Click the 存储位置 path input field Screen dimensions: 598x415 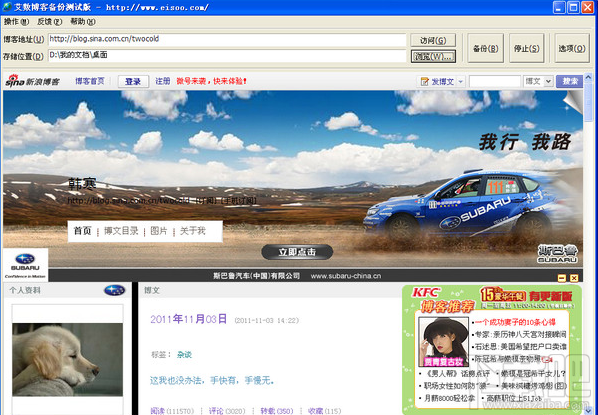(x=227, y=56)
